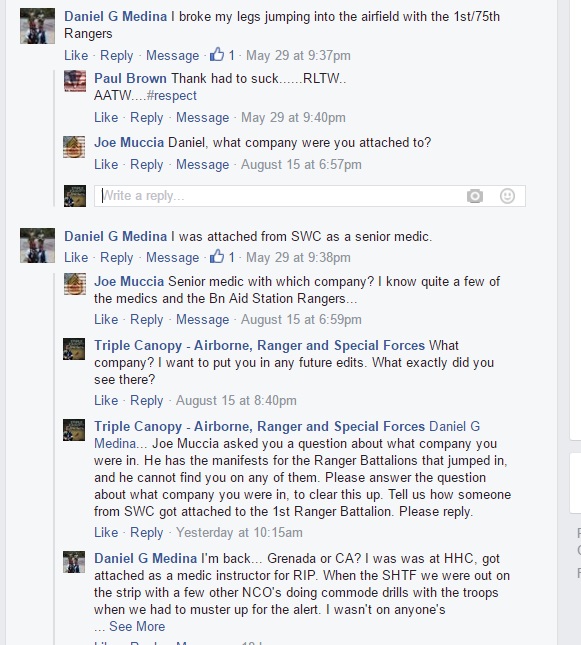Click thumbs-up count on broken legs comment
This screenshot has height=645, width=581.
[222, 55]
